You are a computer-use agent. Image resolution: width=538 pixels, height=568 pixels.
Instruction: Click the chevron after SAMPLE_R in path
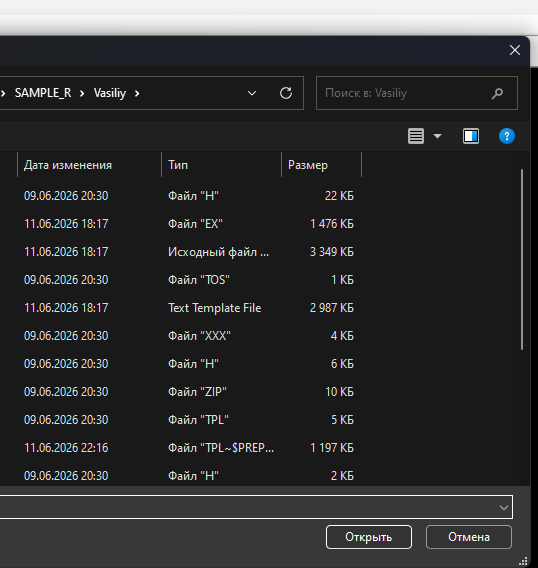(82, 93)
